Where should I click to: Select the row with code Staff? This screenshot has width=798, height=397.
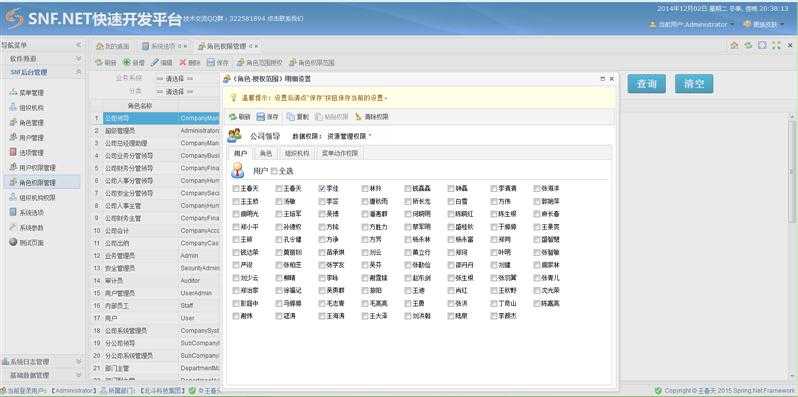click(x=155, y=305)
